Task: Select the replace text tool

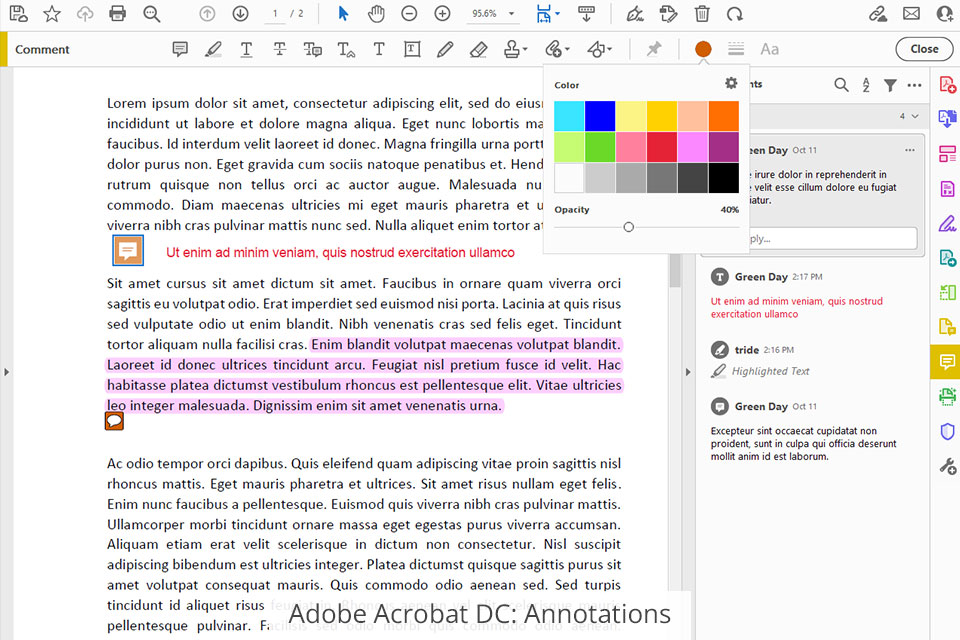Action: pos(312,49)
